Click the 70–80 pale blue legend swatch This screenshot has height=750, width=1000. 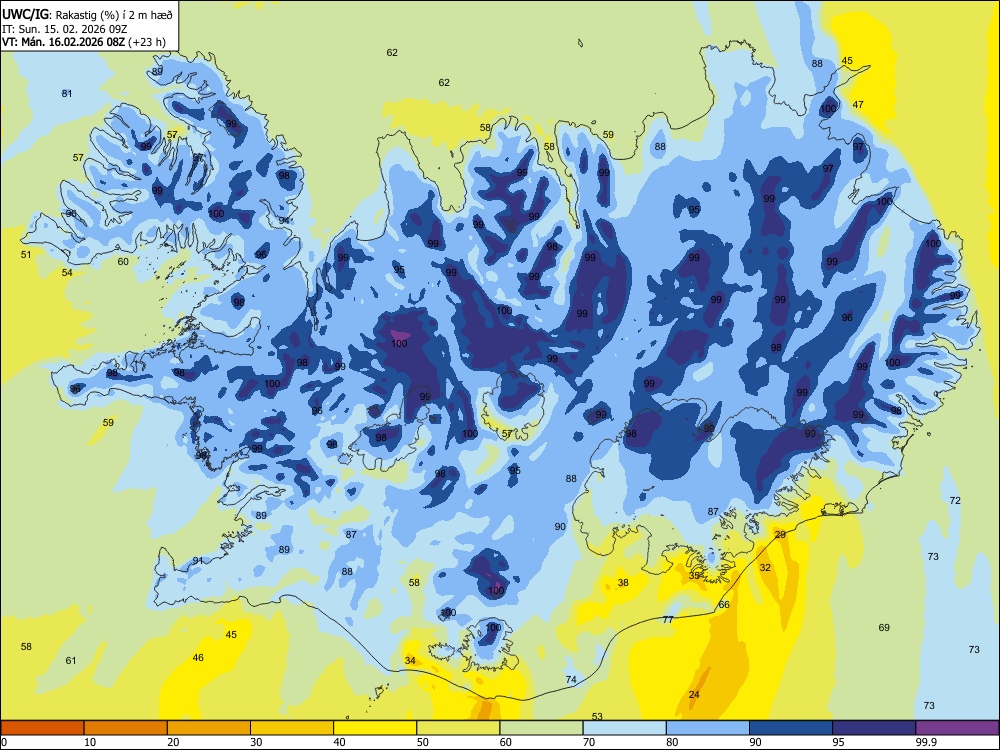click(x=624, y=728)
